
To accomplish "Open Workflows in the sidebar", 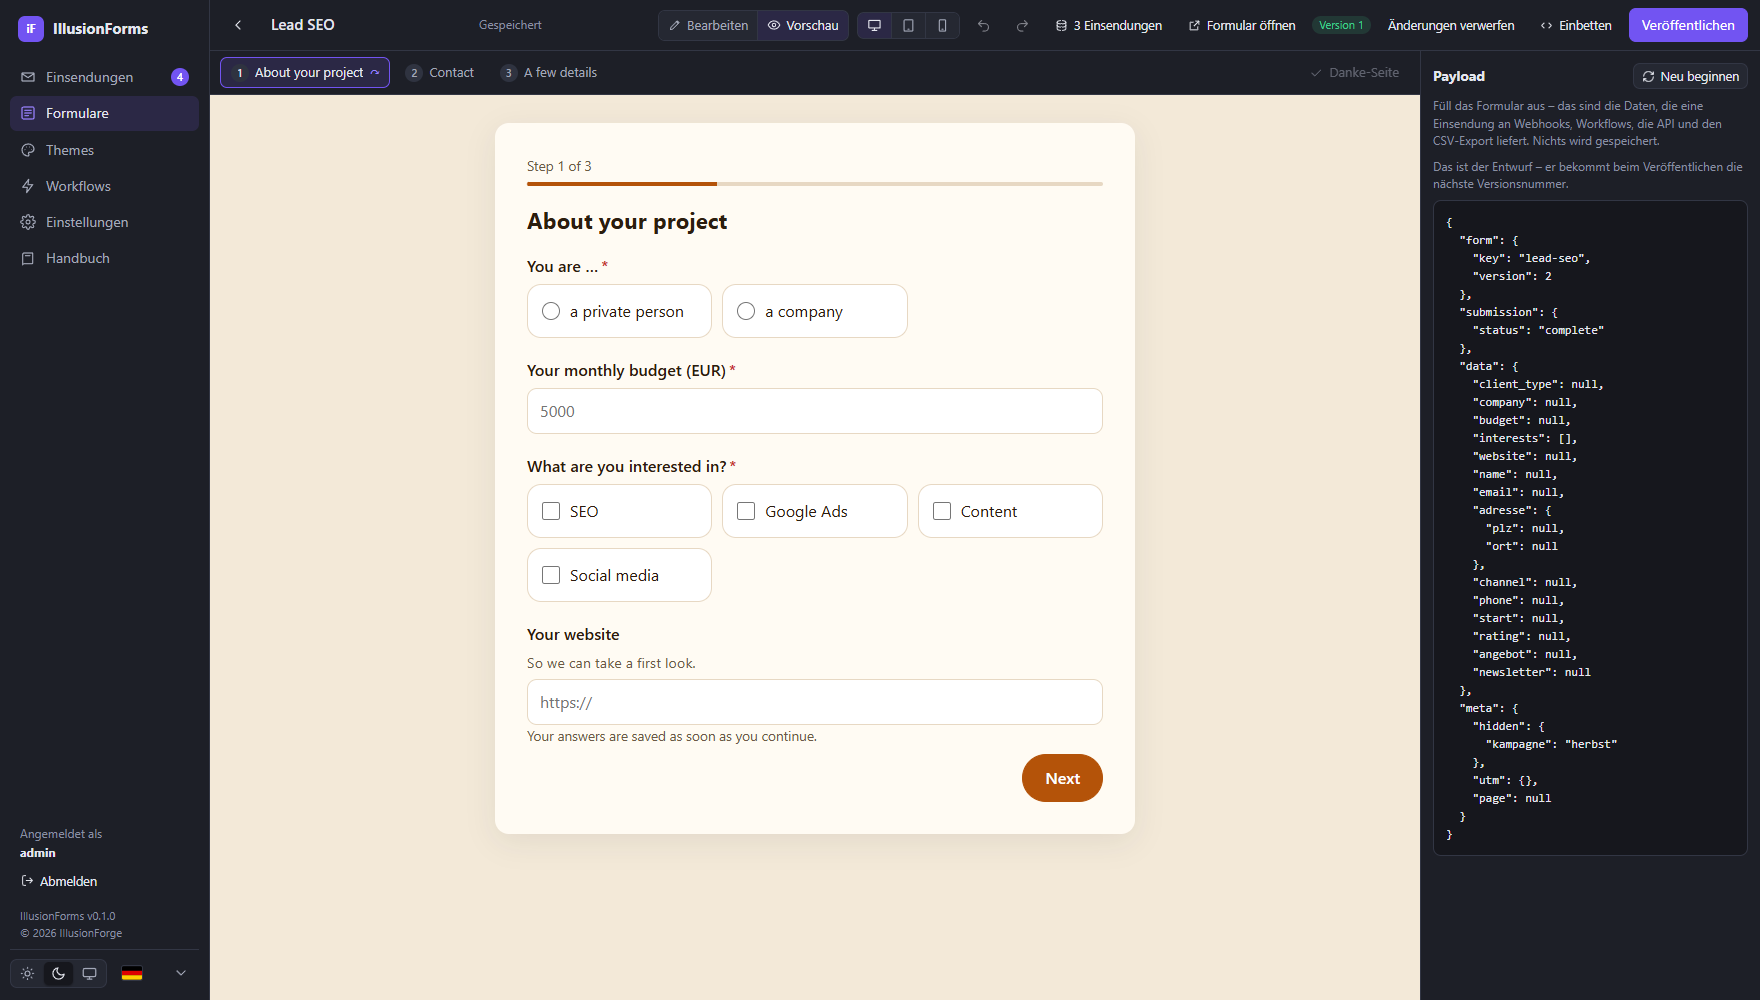I will [x=104, y=186].
